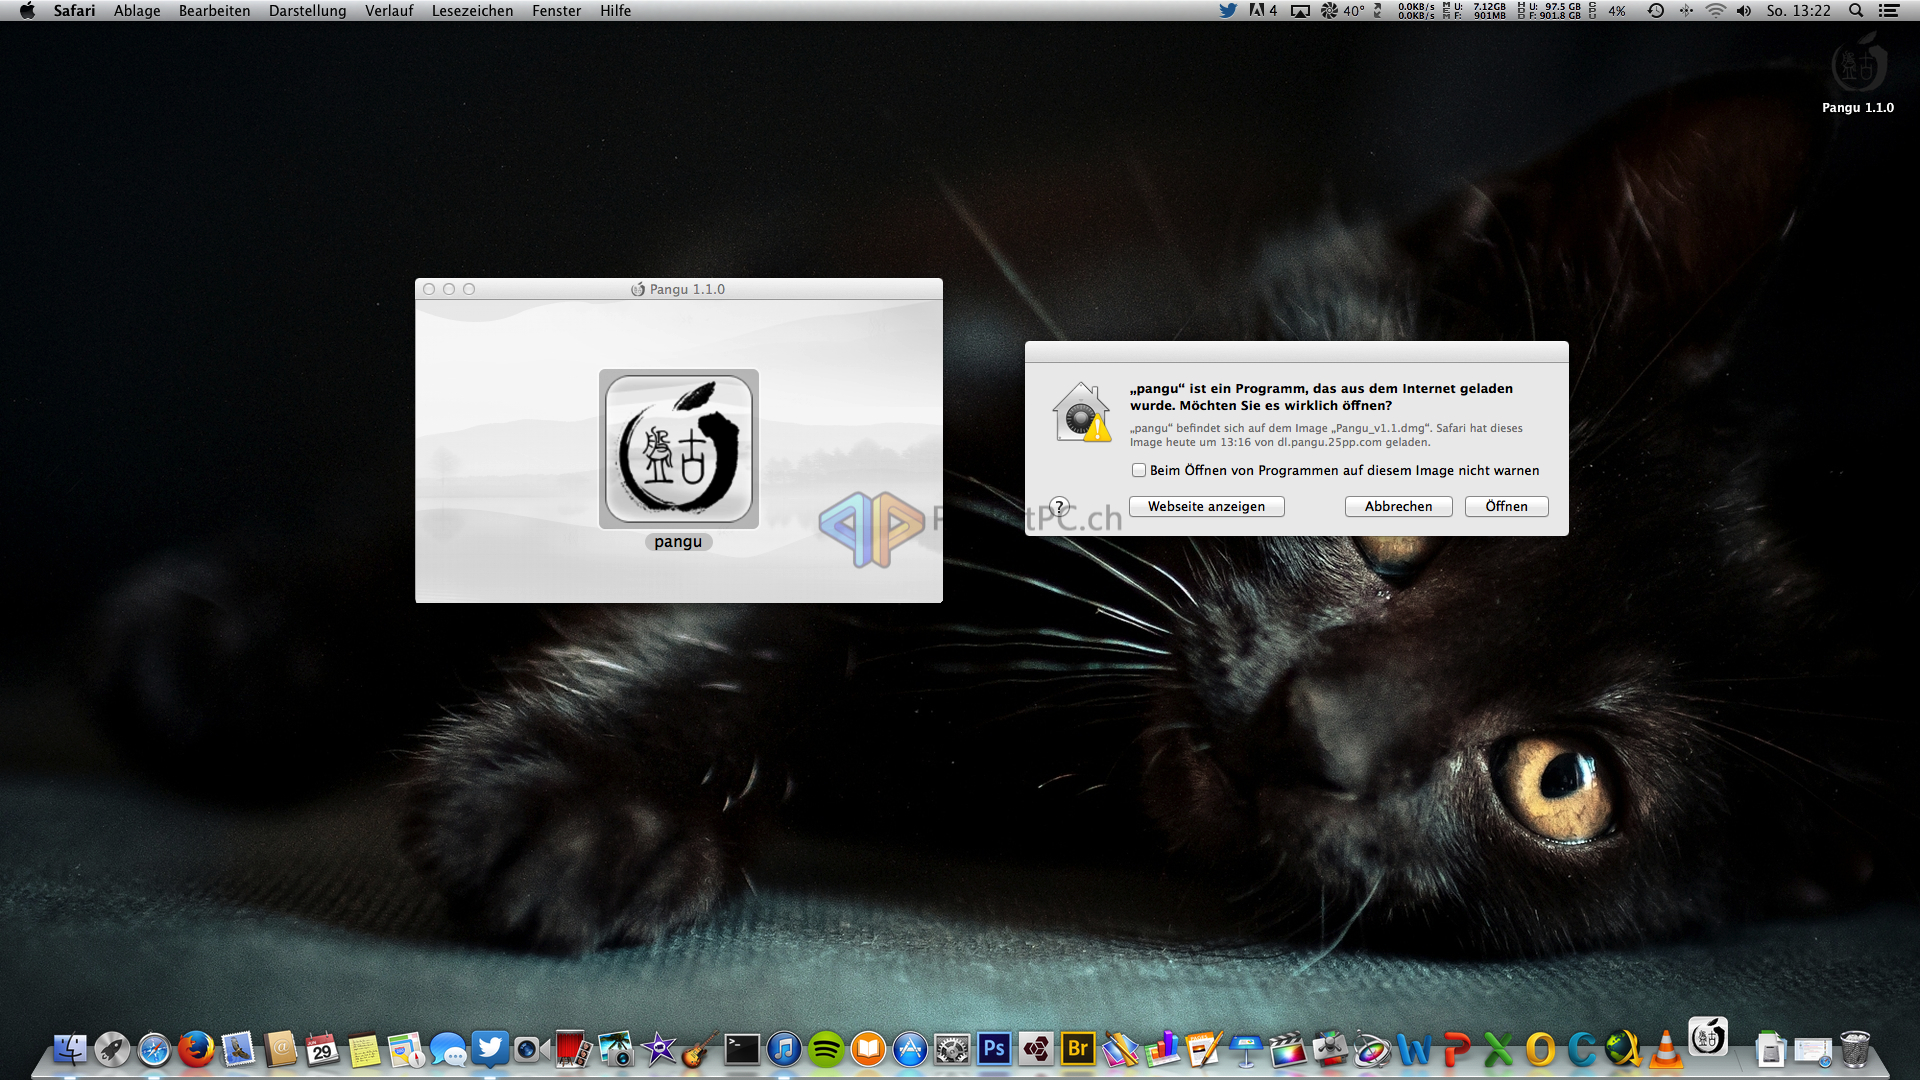Open Spotify in the Dock
Screen dimensions: 1920x1080
pyautogui.click(x=826, y=1049)
